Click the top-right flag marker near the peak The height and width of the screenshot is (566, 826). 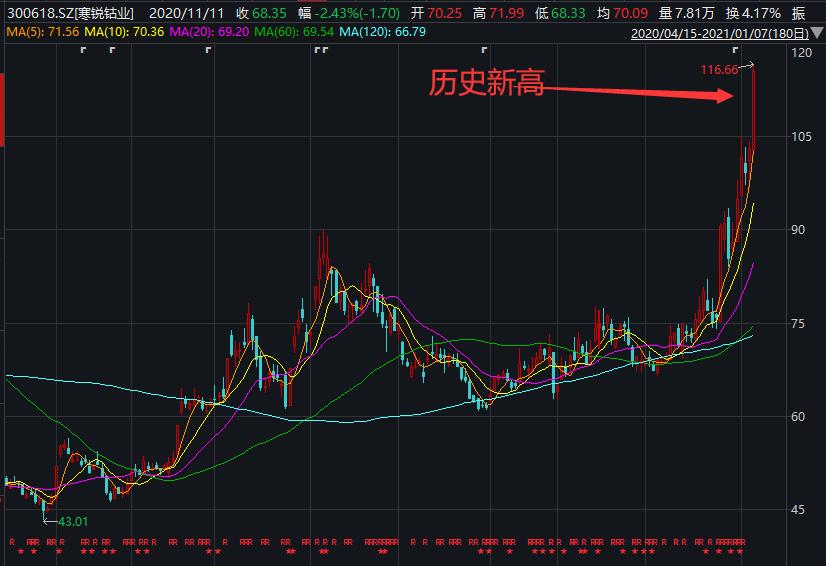735,50
